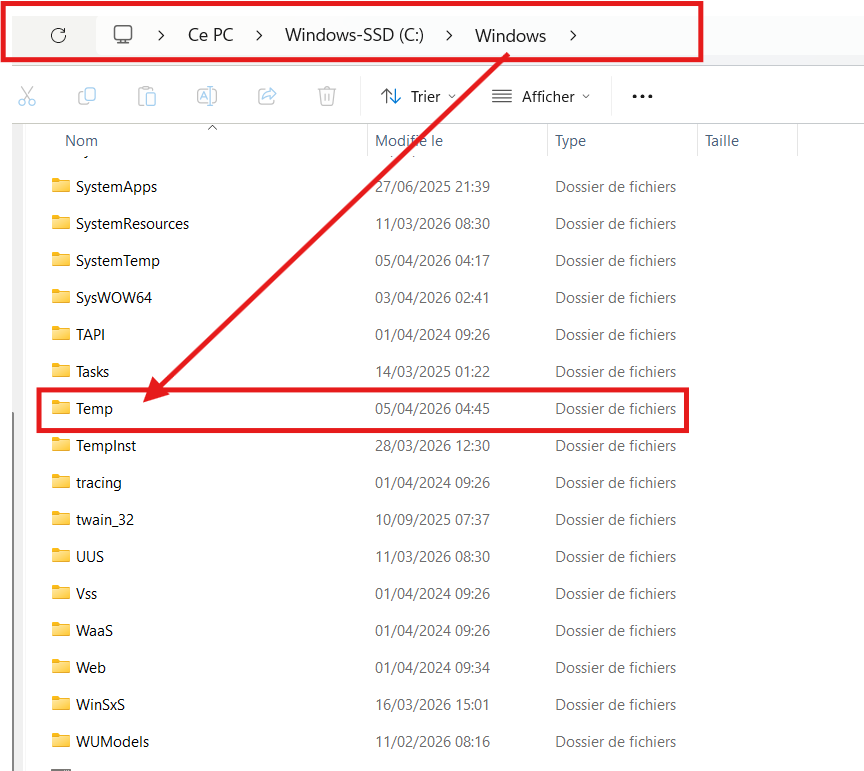Click the Paste clipboard icon

coord(147,96)
